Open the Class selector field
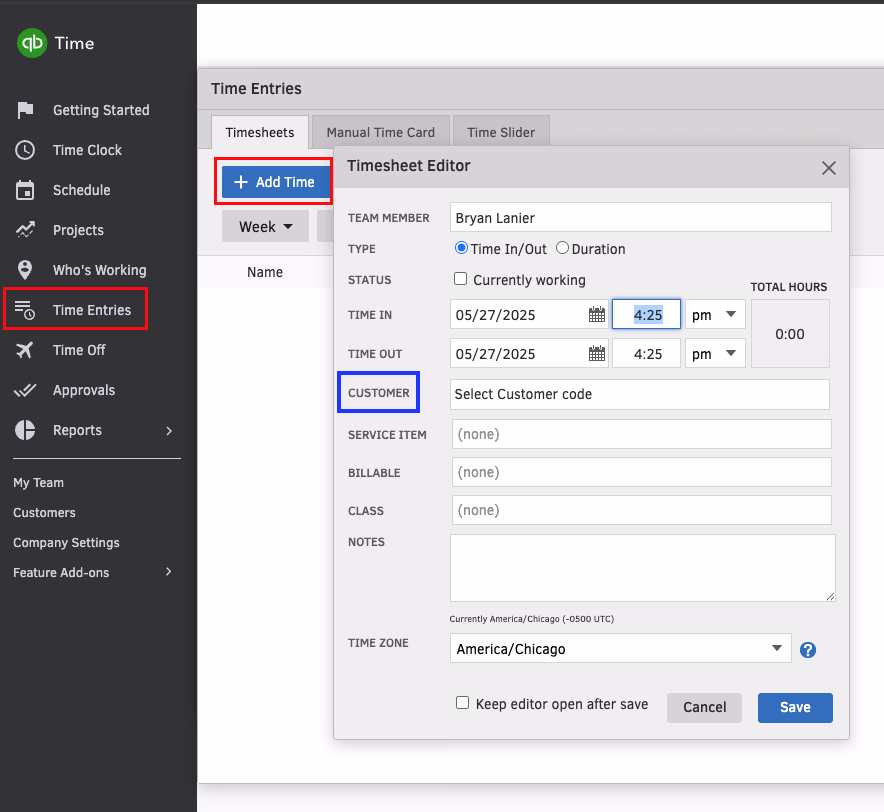884x812 pixels. [x=641, y=510]
